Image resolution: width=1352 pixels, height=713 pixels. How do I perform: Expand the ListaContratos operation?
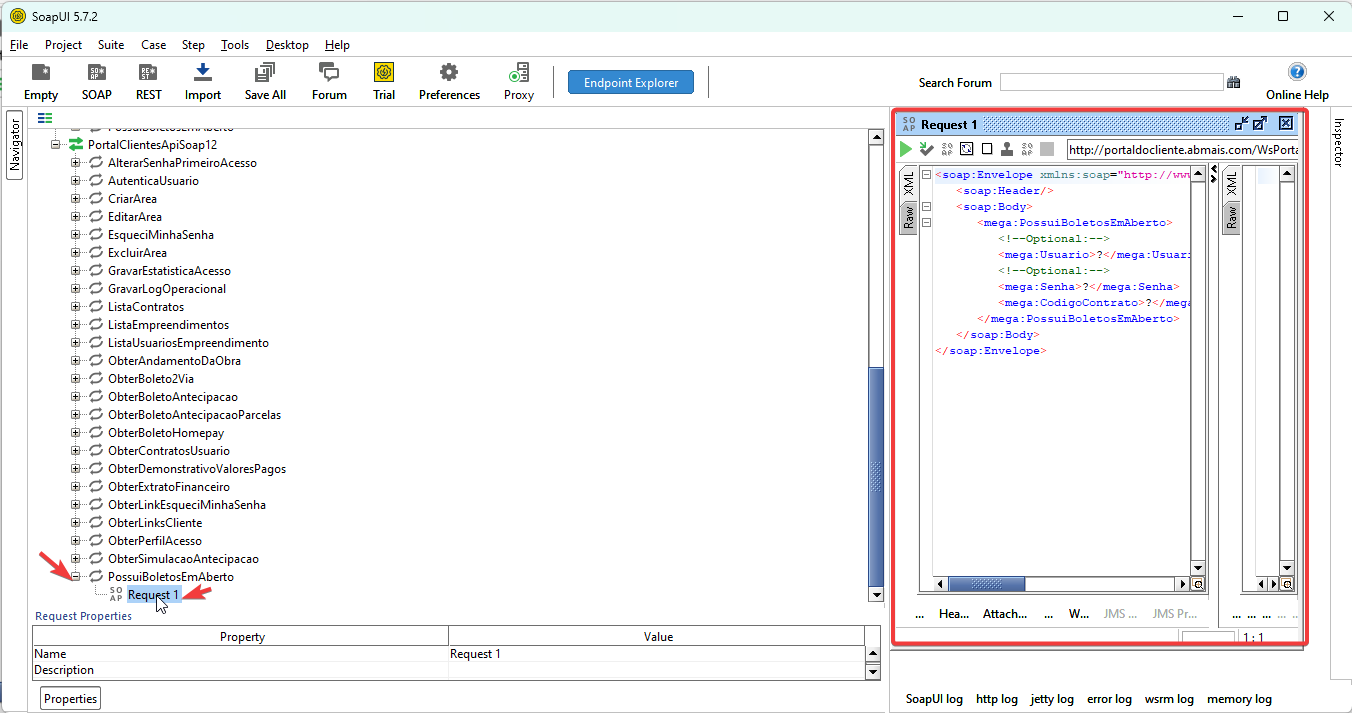pos(75,307)
